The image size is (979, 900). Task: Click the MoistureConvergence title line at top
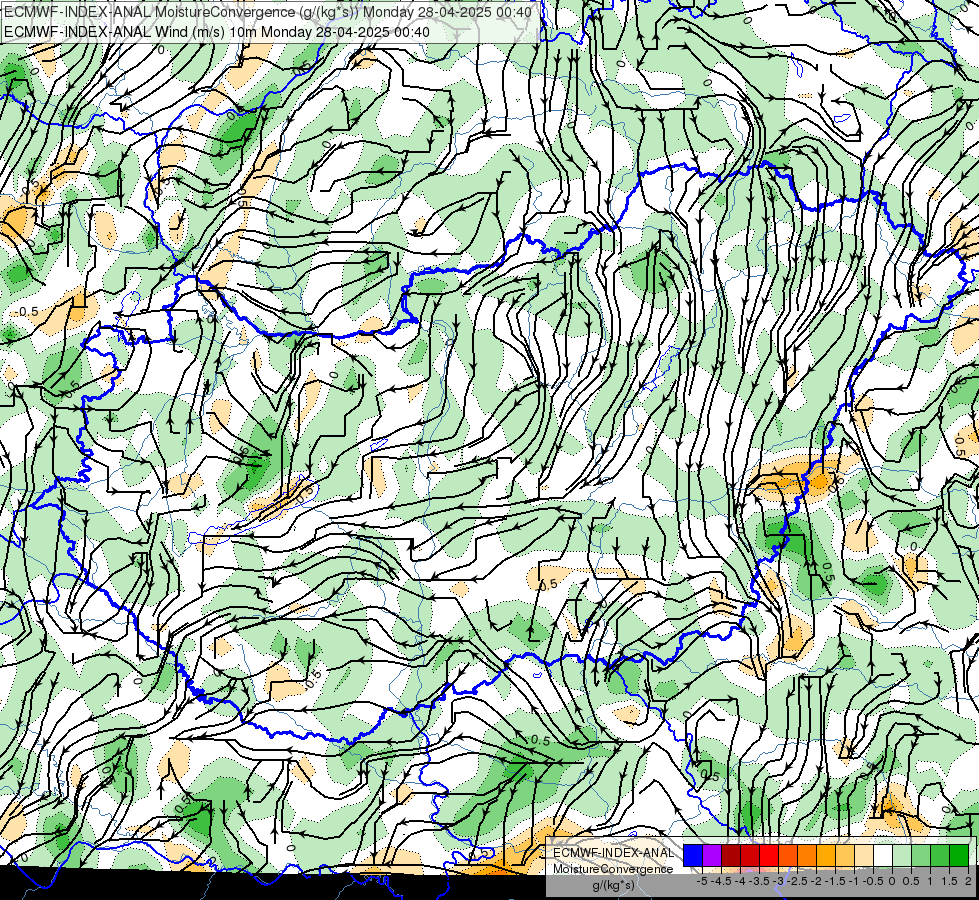coord(268,12)
